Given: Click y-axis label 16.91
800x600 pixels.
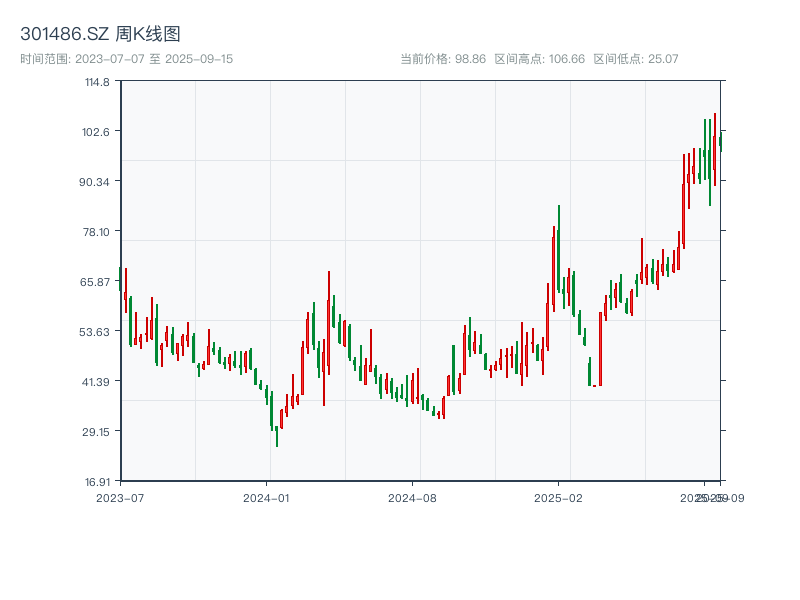Looking at the screenshot, I should 97,482.
